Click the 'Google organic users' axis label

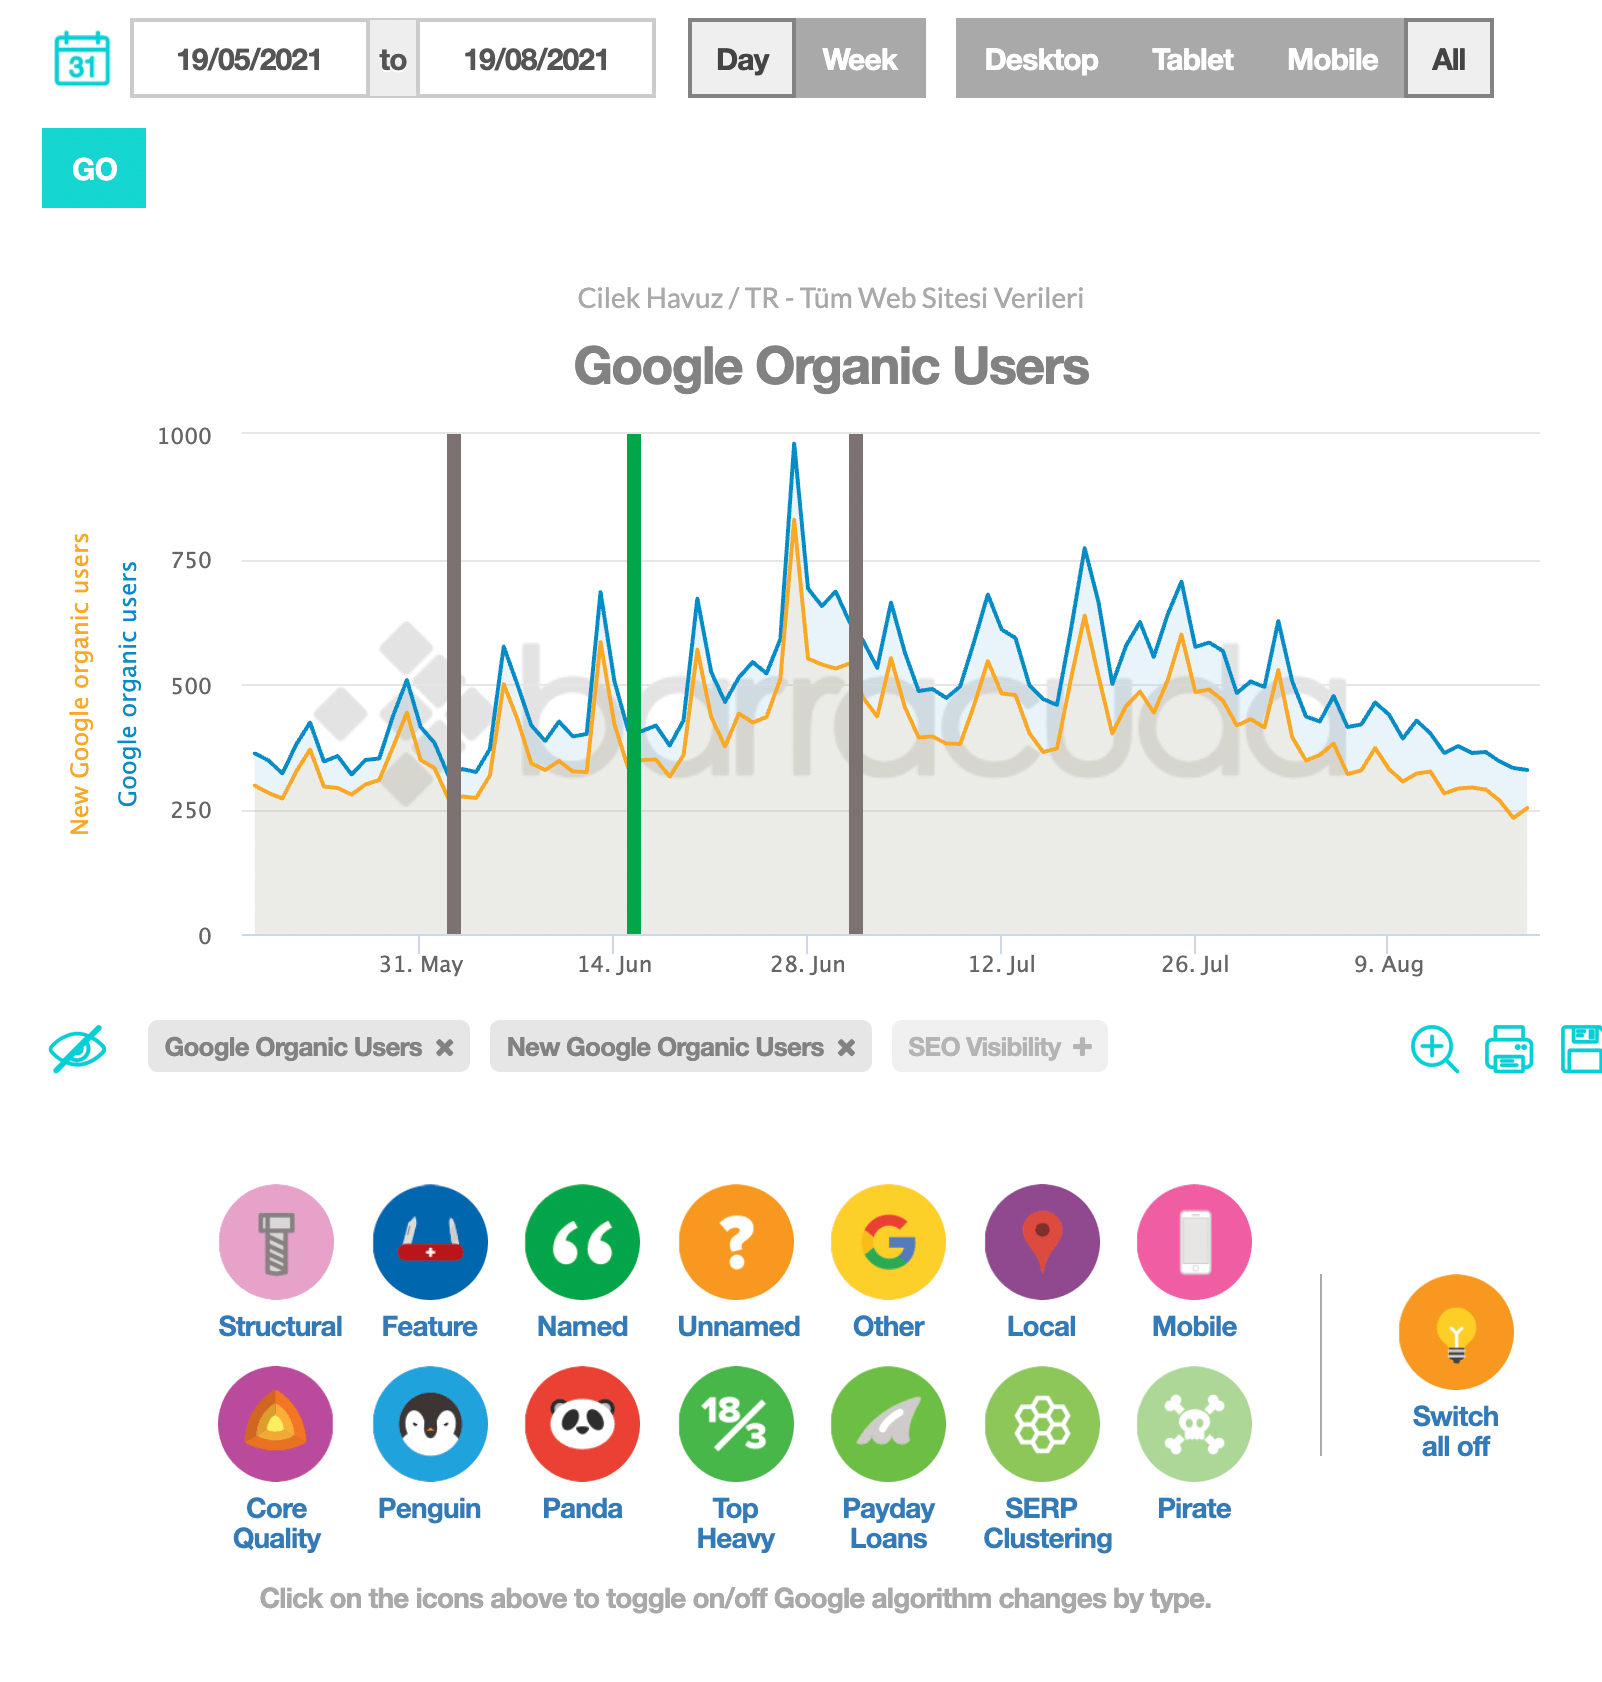[128, 684]
